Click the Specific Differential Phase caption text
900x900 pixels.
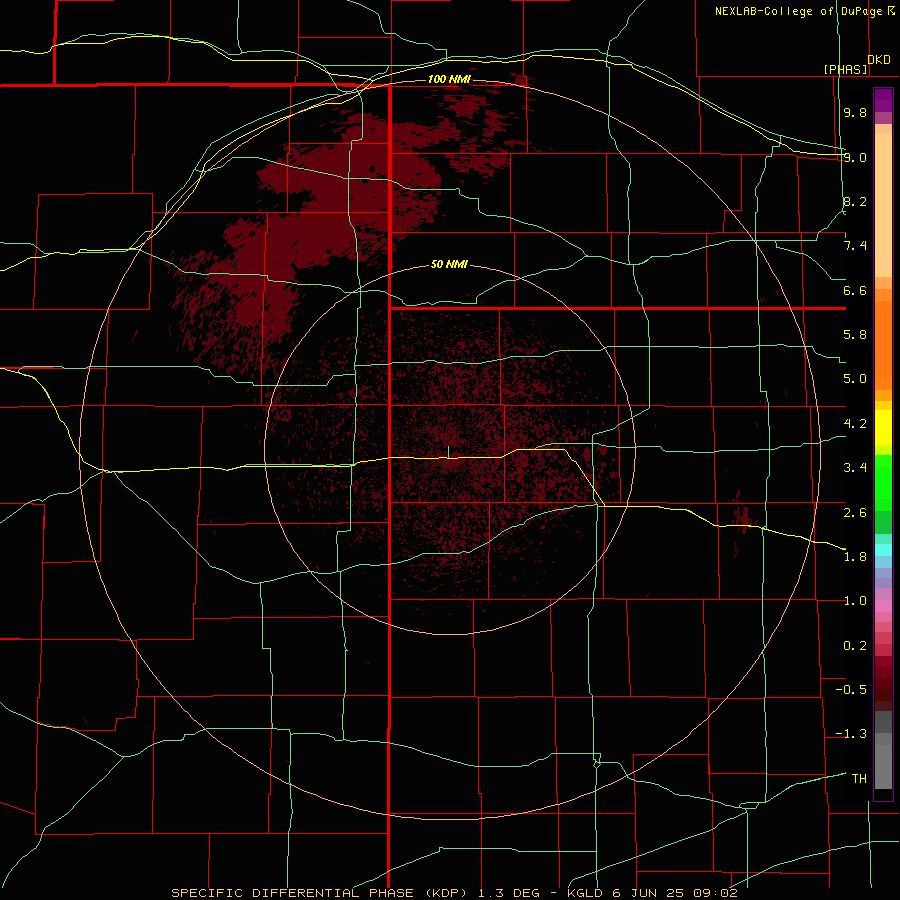click(x=454, y=893)
